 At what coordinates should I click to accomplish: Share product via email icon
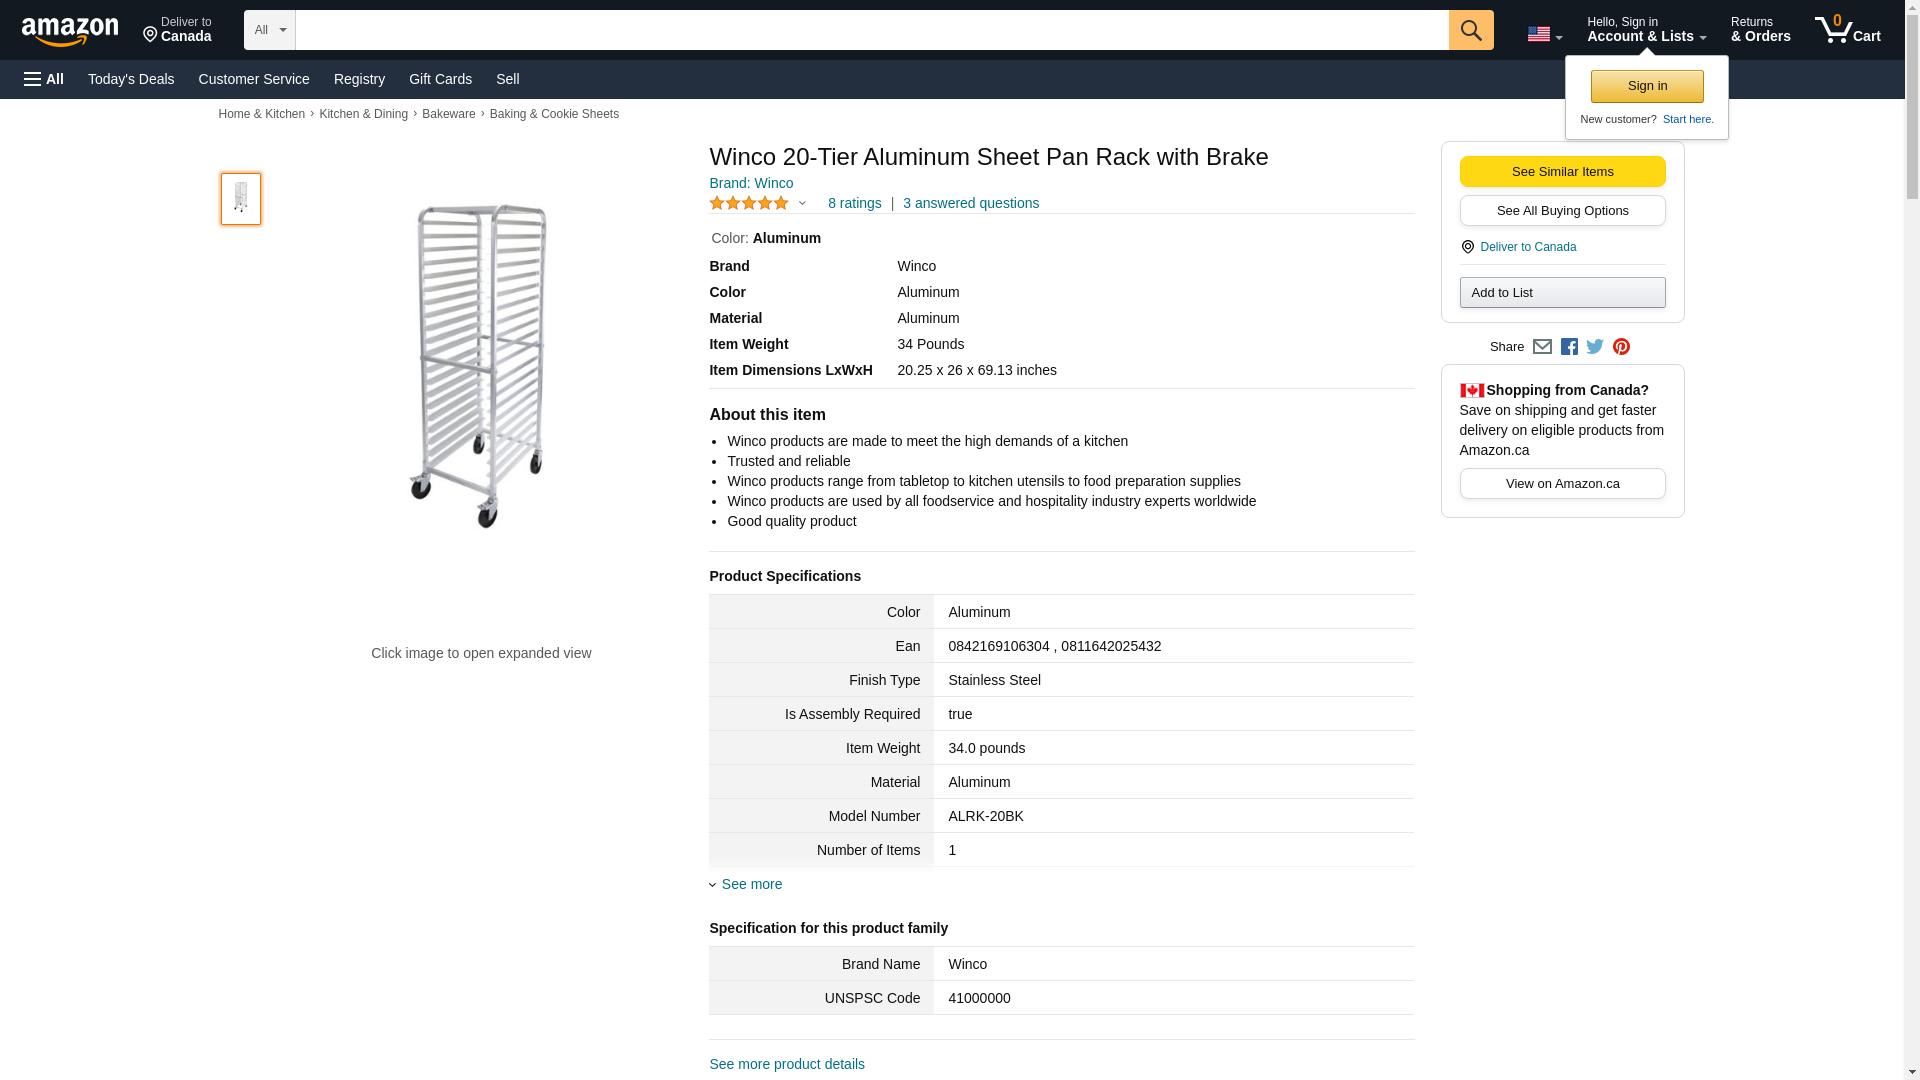[x=1542, y=347]
